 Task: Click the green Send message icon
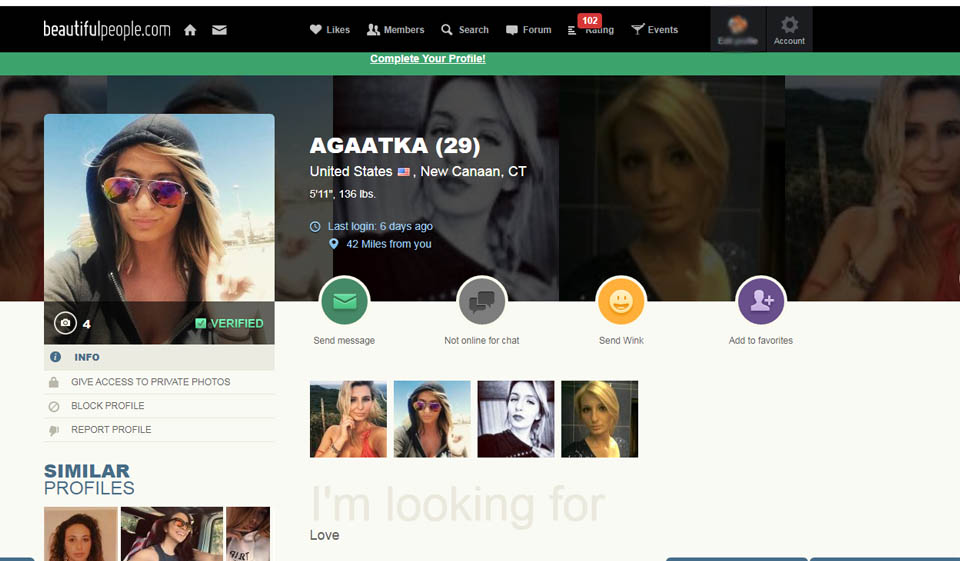(344, 301)
